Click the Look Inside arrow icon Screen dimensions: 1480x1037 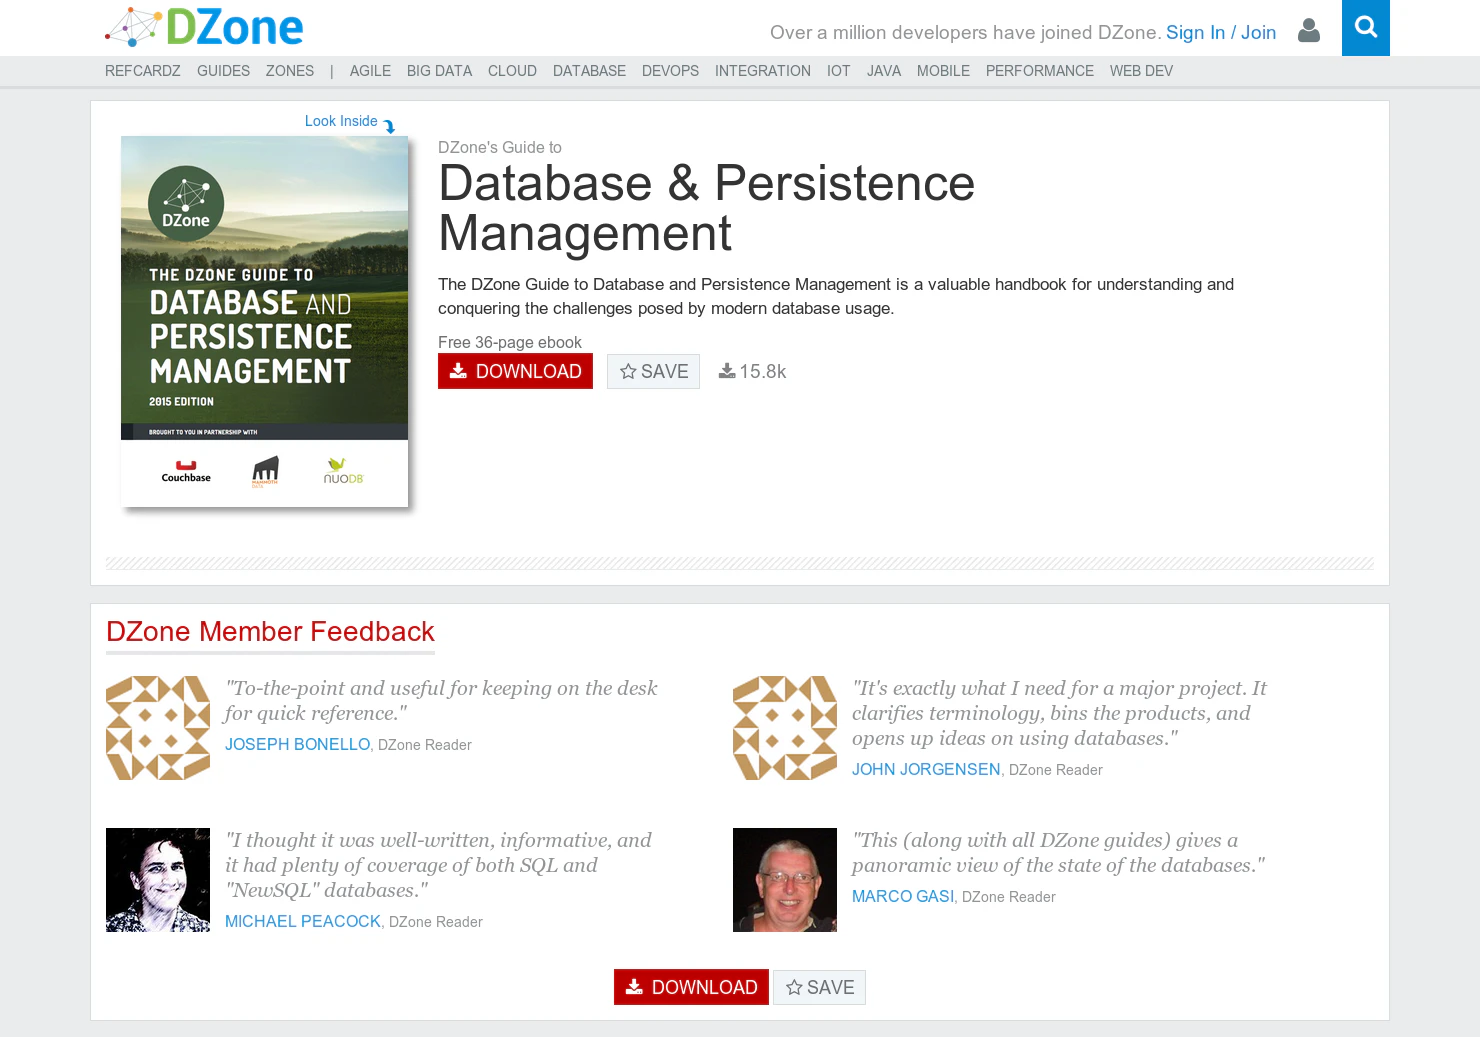coord(390,126)
